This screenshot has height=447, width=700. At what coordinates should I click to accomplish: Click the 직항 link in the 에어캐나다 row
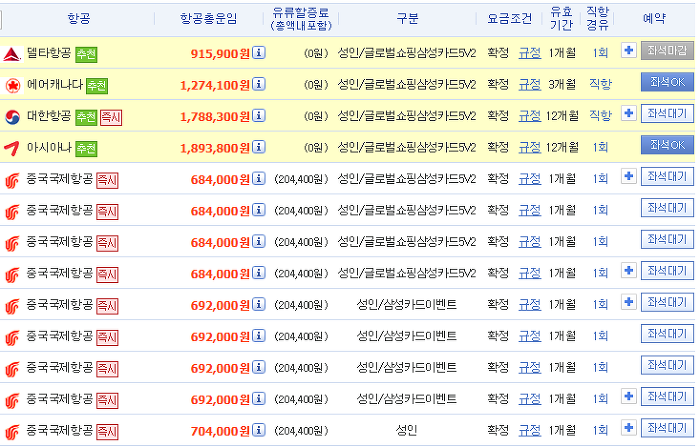coord(600,84)
